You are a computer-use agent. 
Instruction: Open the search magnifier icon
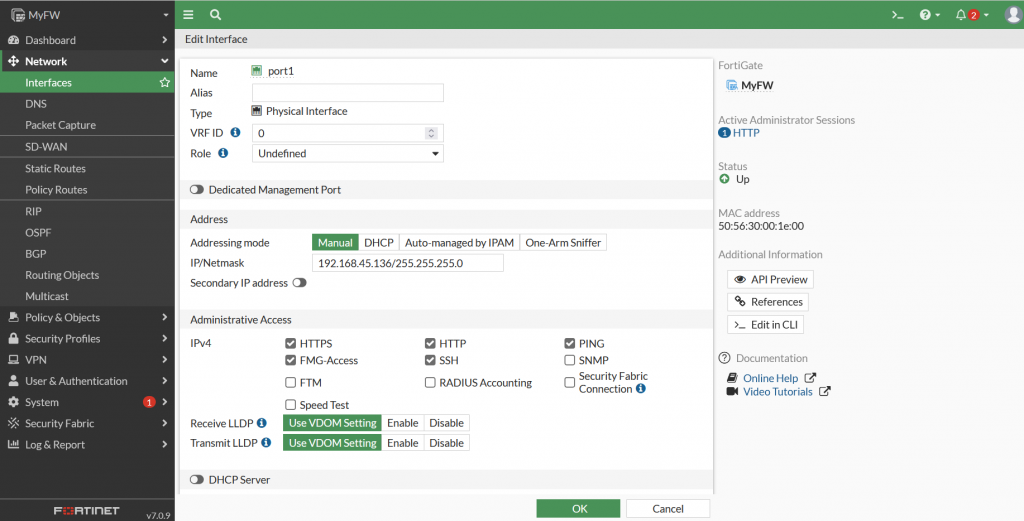click(215, 14)
